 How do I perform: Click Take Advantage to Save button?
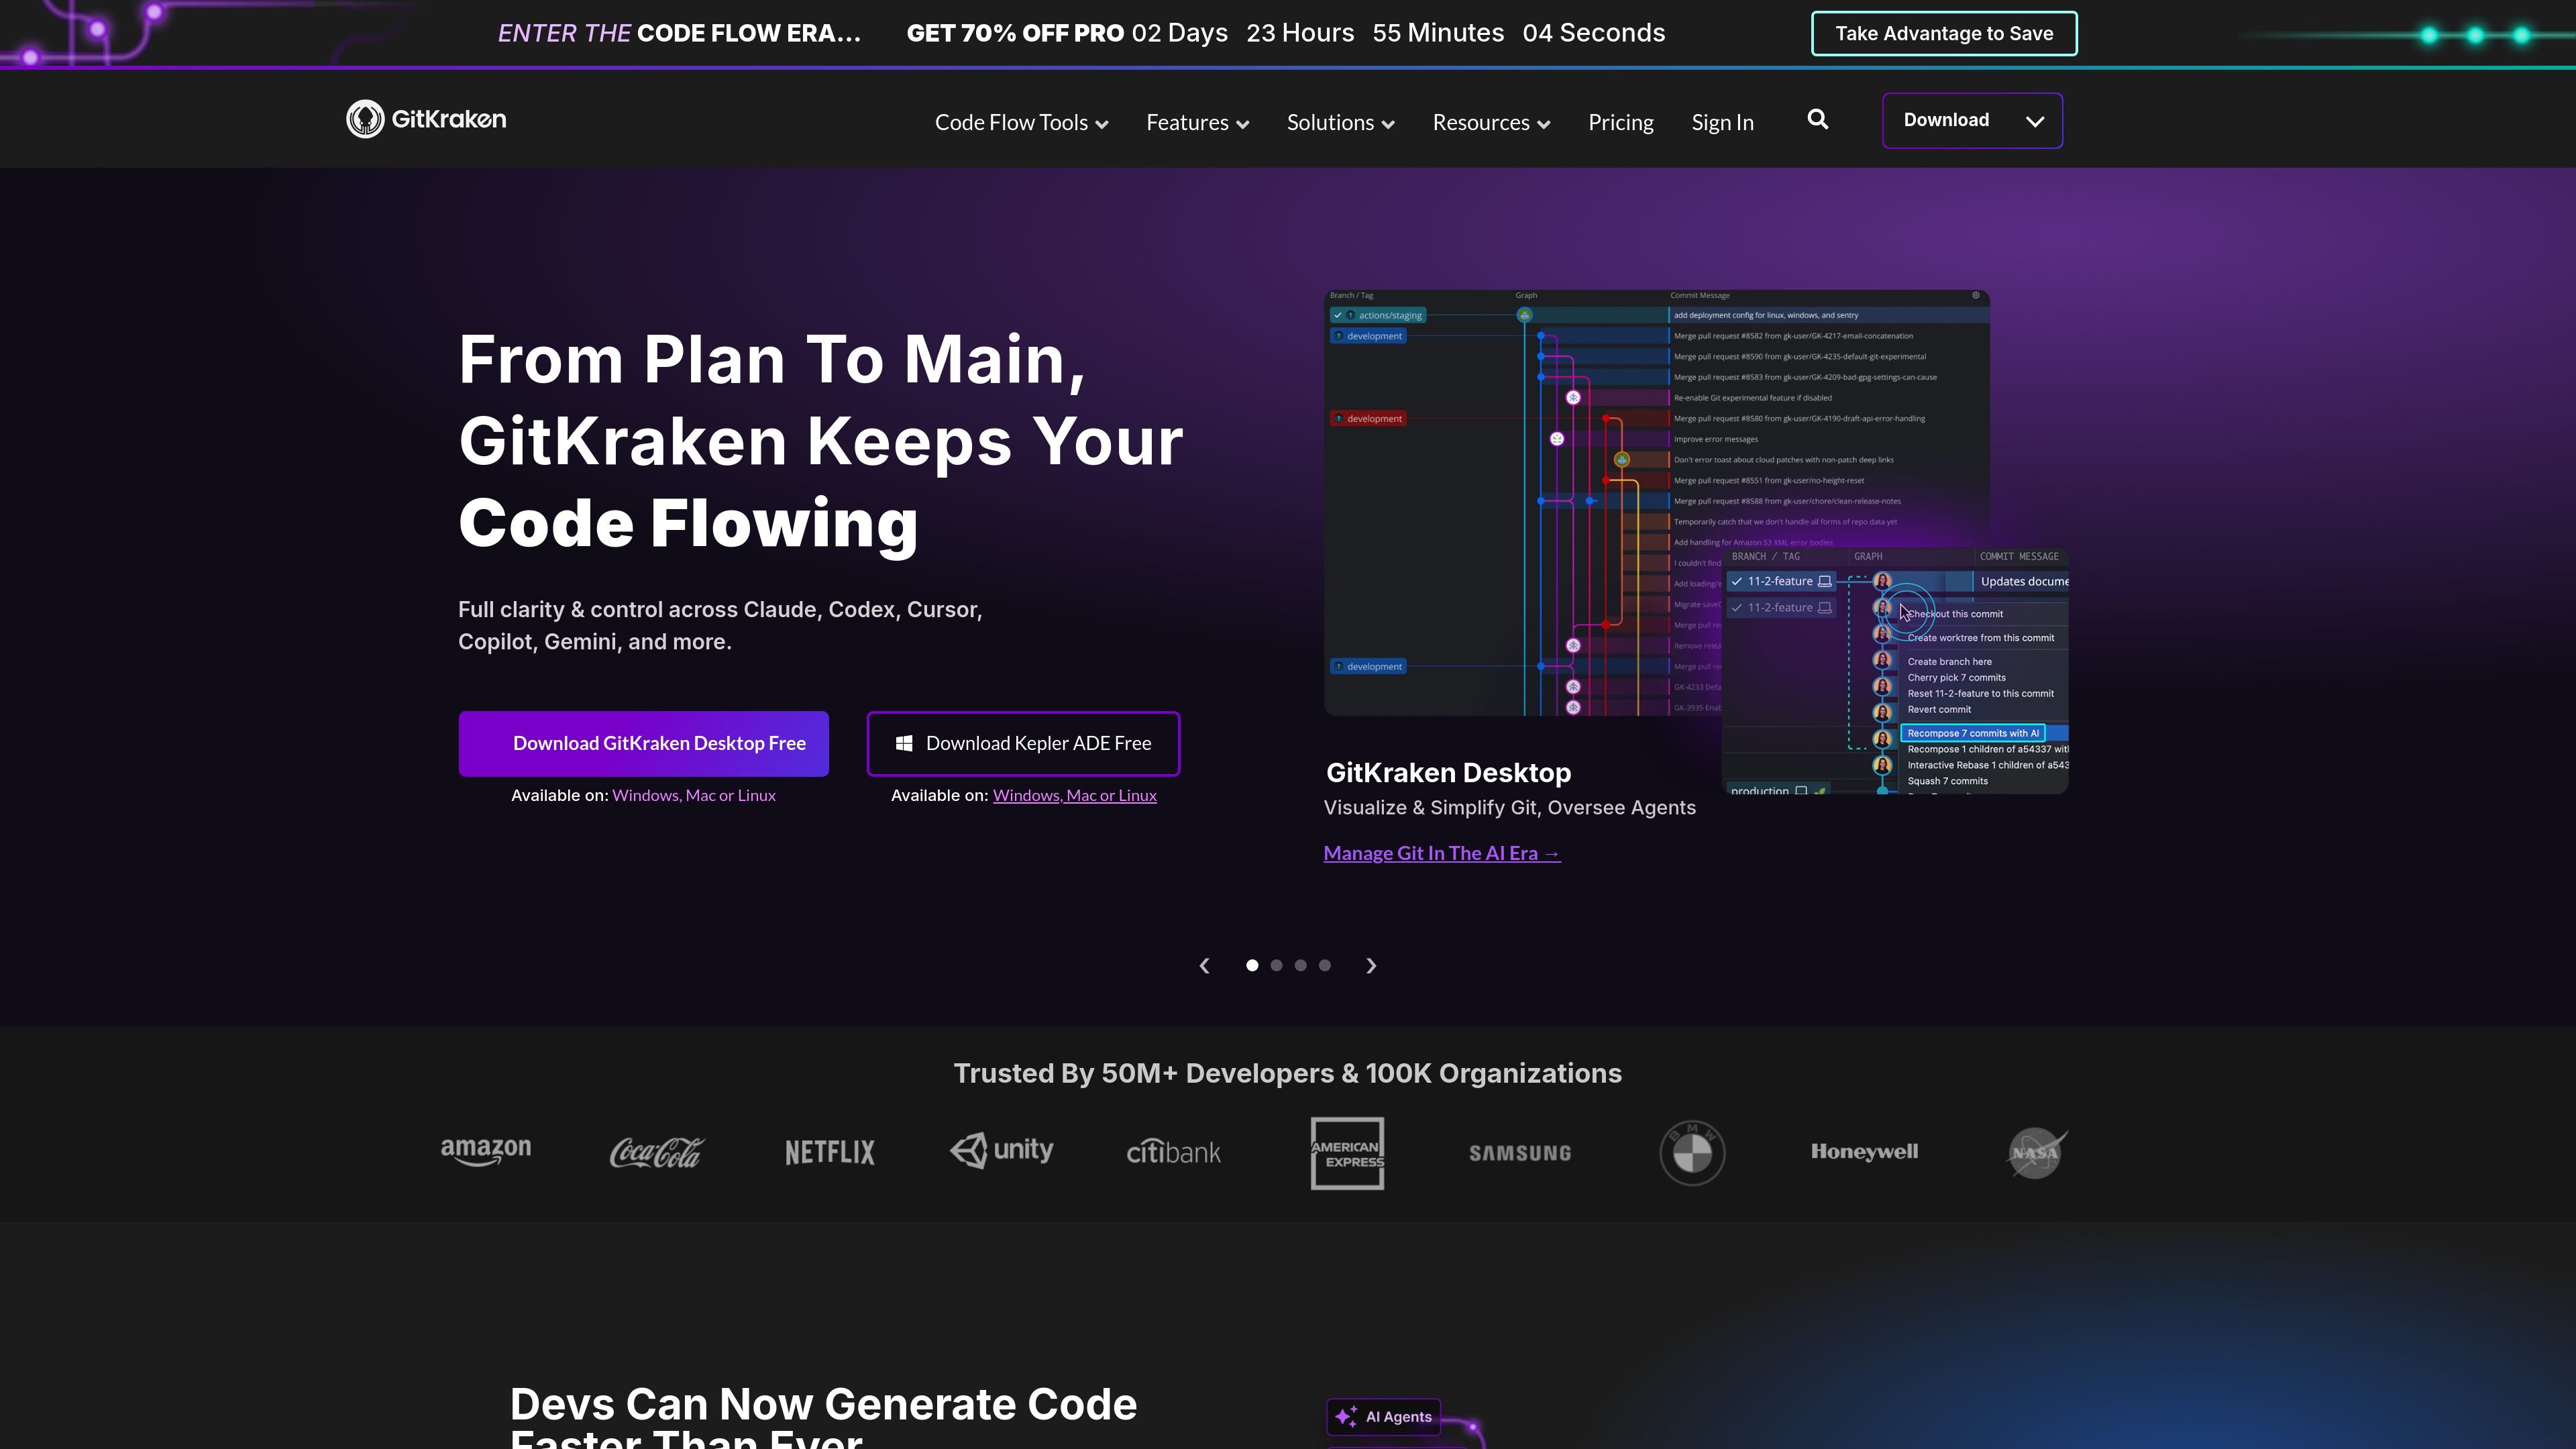(1944, 33)
